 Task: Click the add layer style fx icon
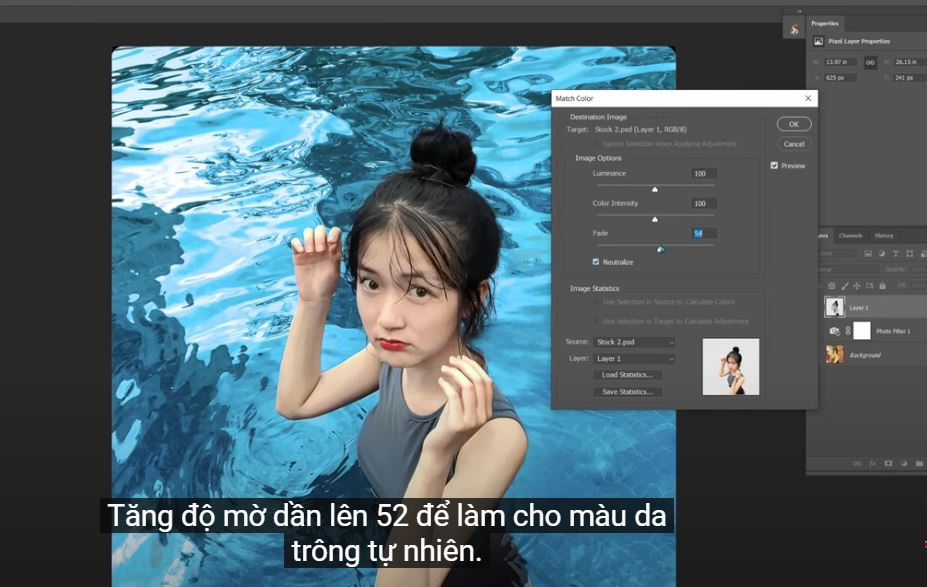click(x=873, y=463)
